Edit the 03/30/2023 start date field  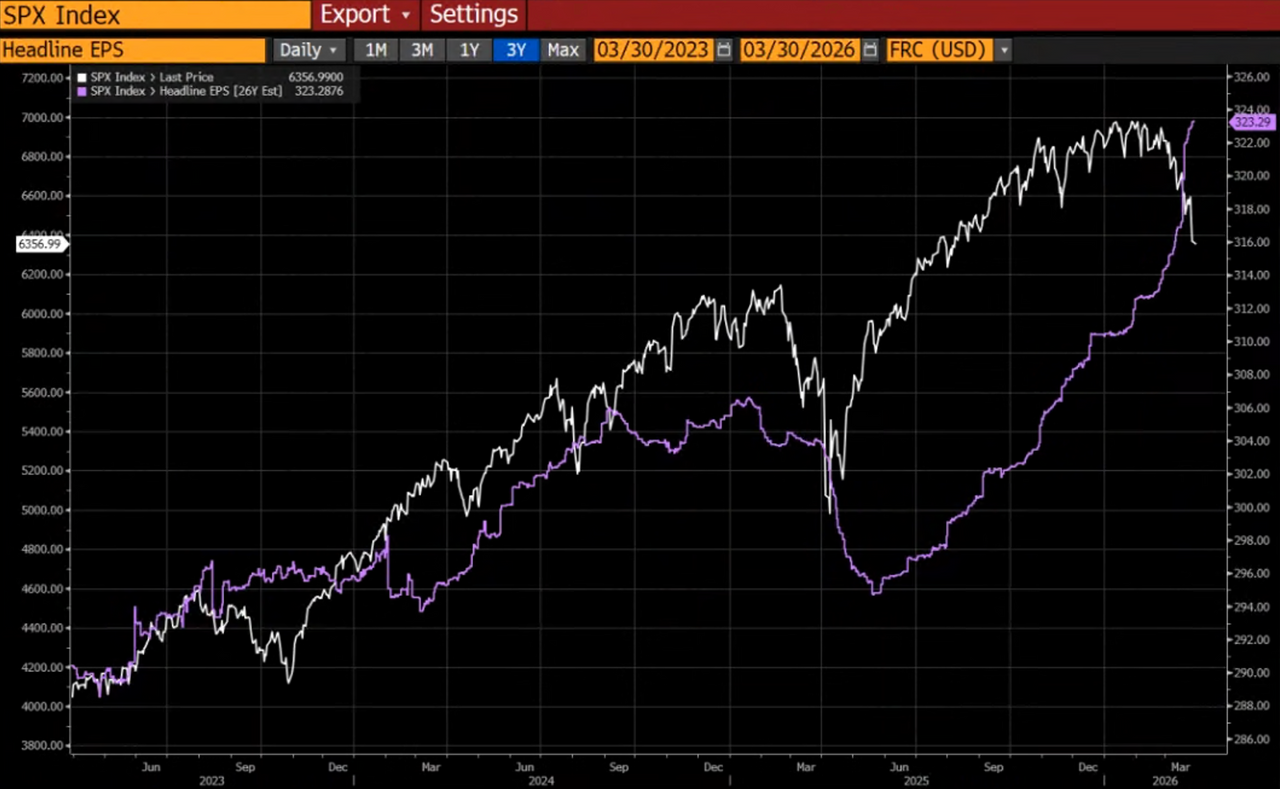(653, 50)
